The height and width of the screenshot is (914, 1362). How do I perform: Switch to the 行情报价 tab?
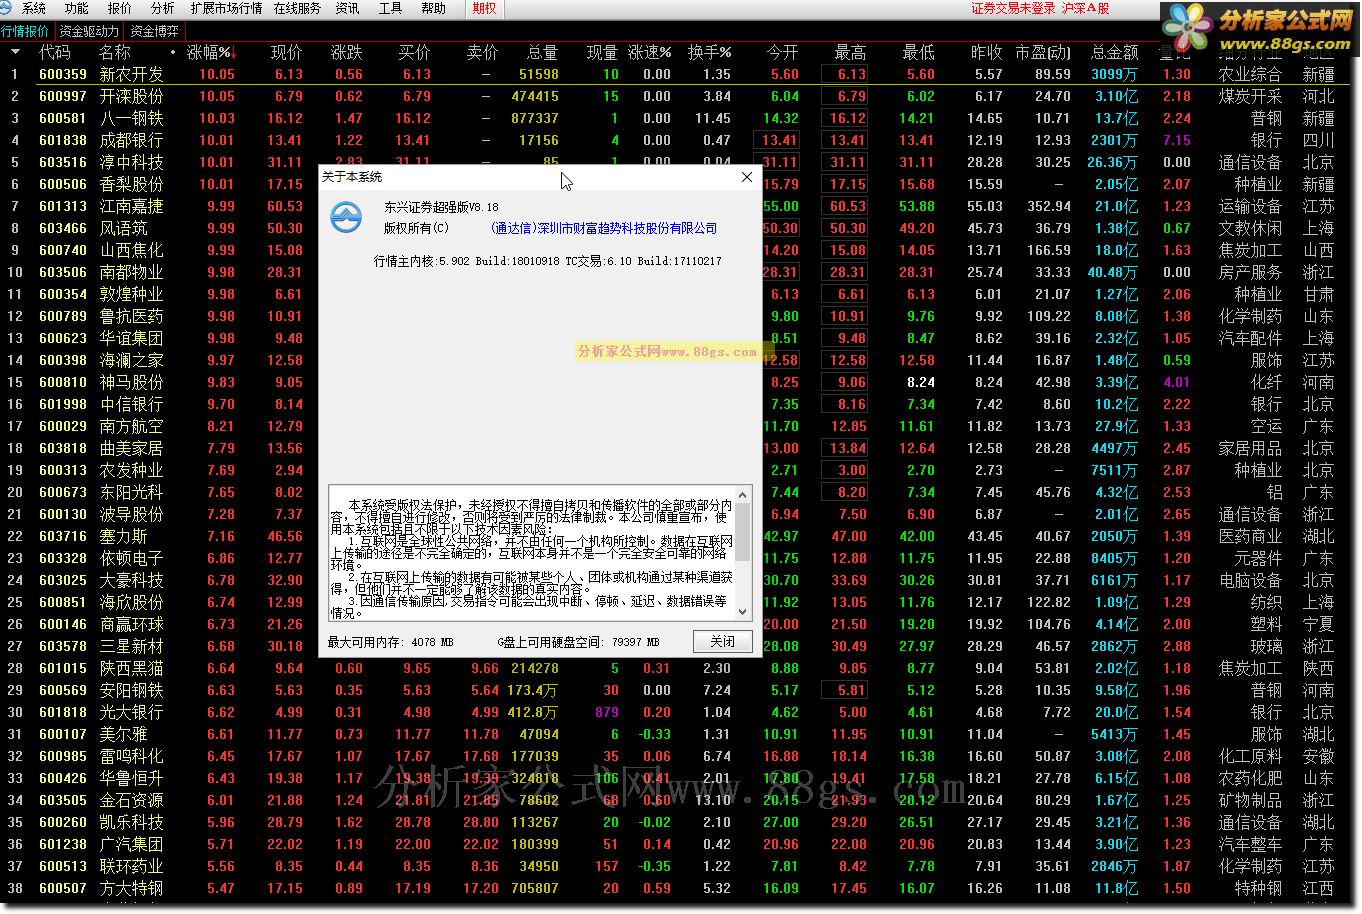25,31
